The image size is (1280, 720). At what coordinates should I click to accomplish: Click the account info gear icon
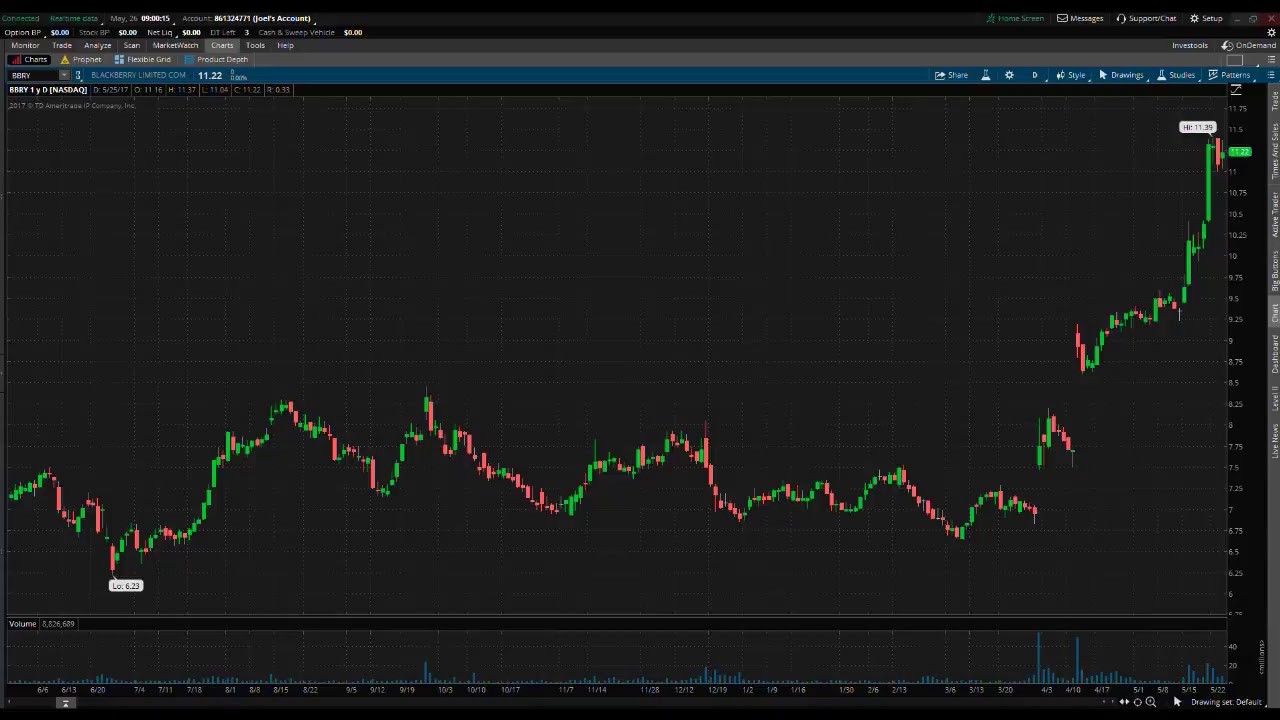coord(1272,32)
